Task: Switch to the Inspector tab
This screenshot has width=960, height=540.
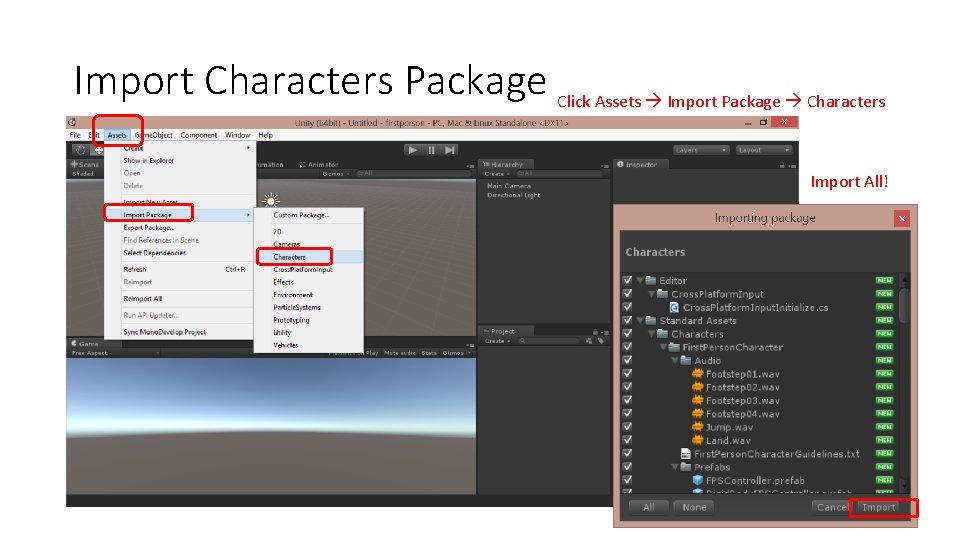Action: point(638,165)
